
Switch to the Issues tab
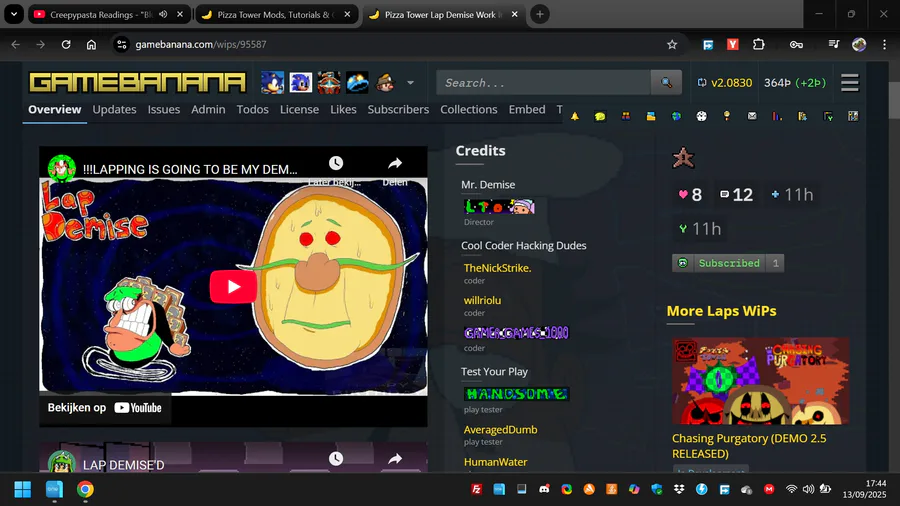164,109
